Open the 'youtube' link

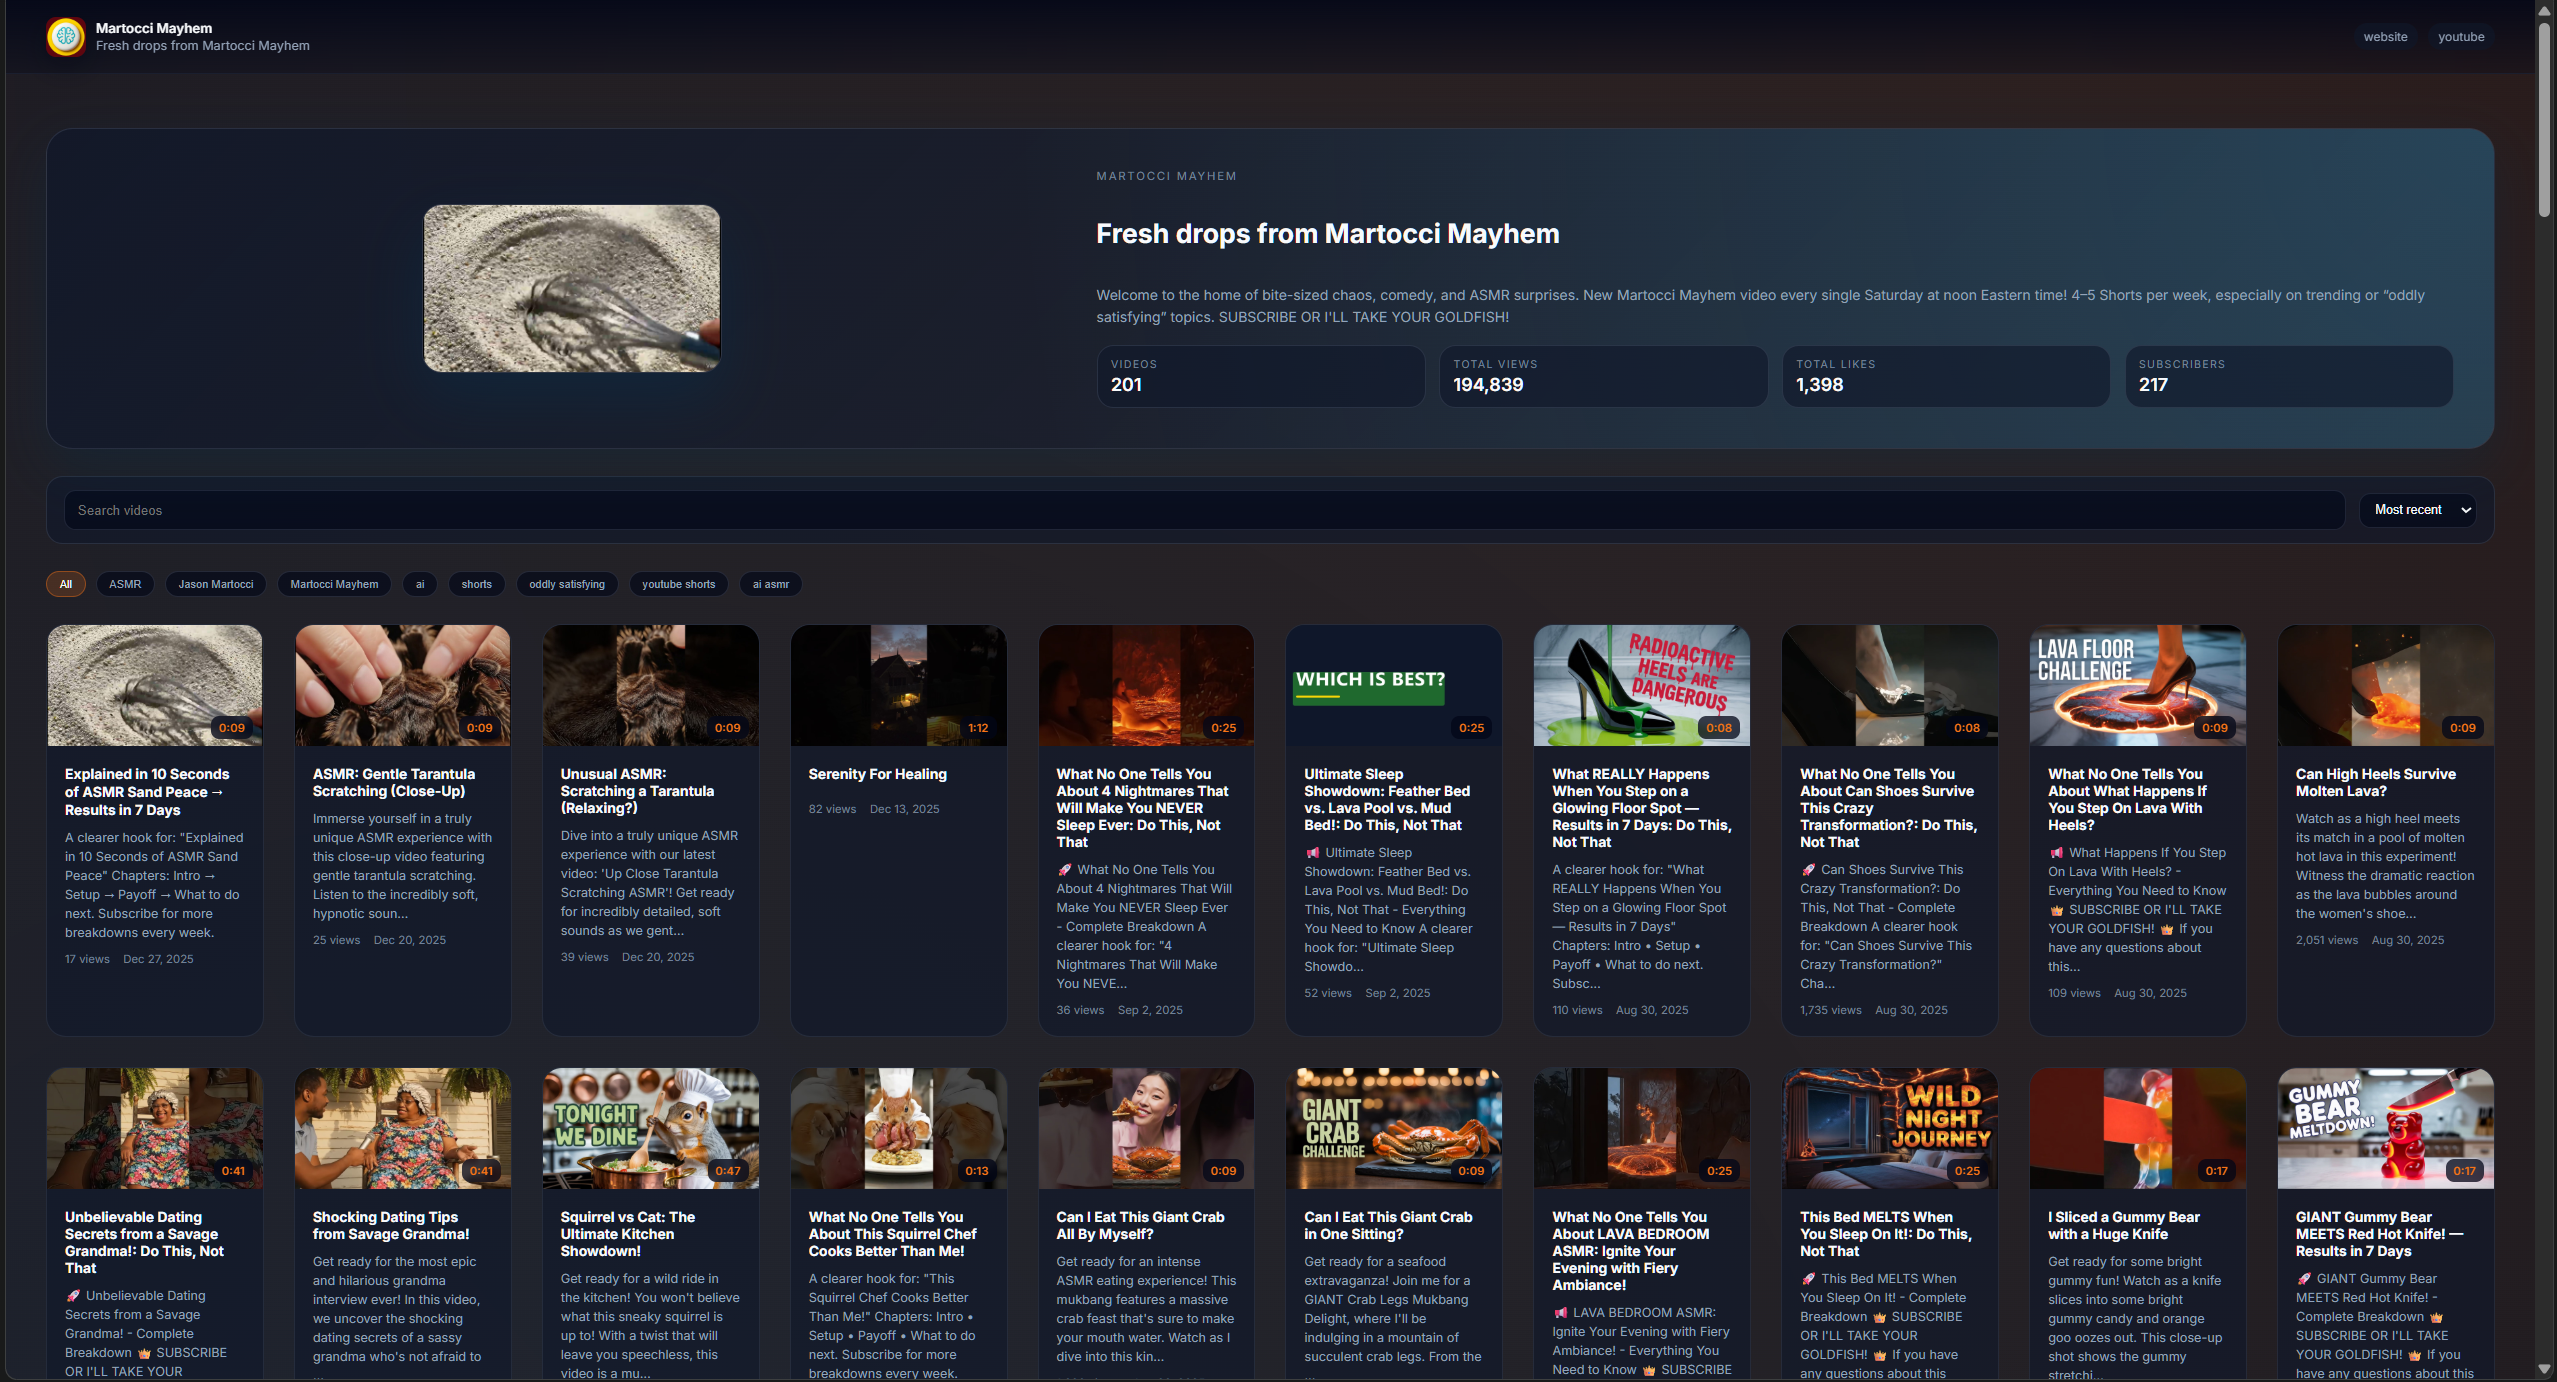tap(2461, 36)
